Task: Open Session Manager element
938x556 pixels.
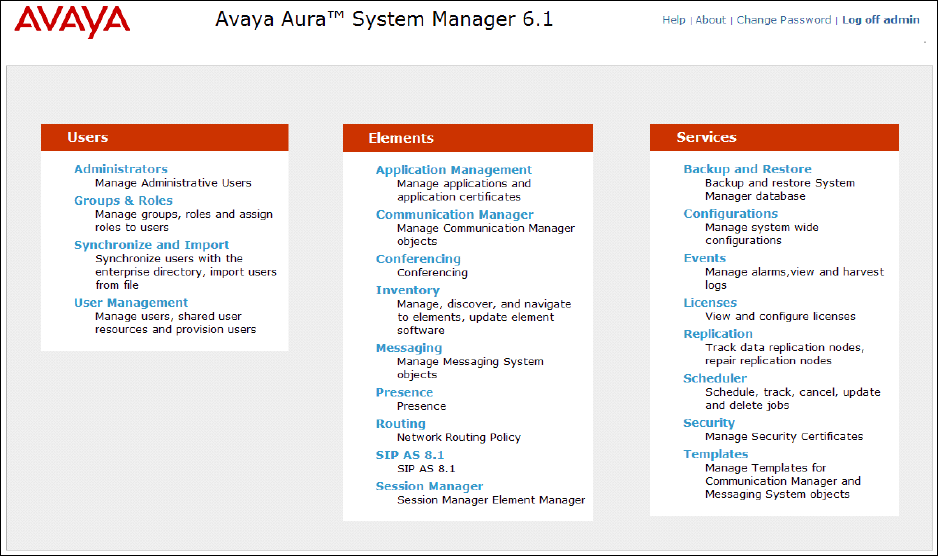Action: coord(429,486)
